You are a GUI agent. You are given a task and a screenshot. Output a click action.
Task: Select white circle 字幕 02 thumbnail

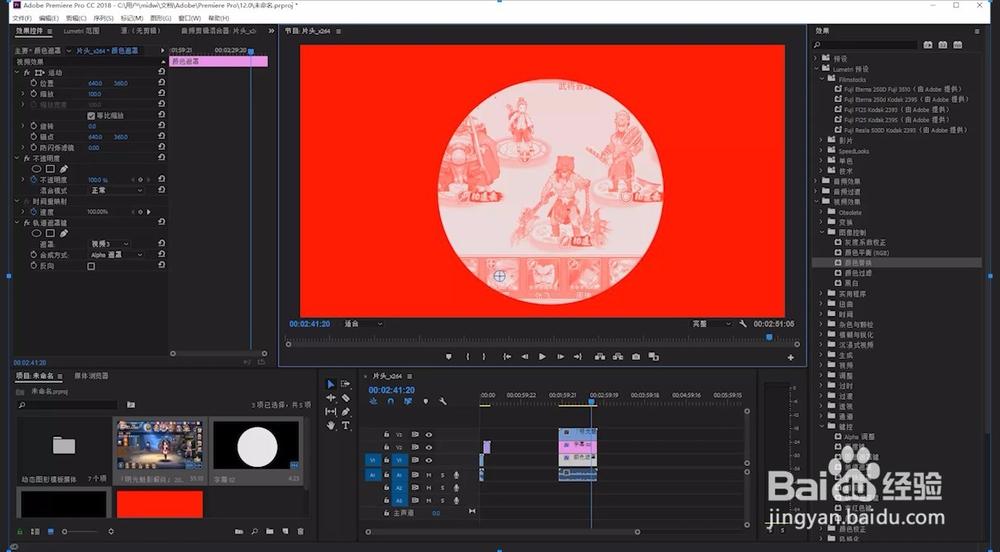[256, 446]
